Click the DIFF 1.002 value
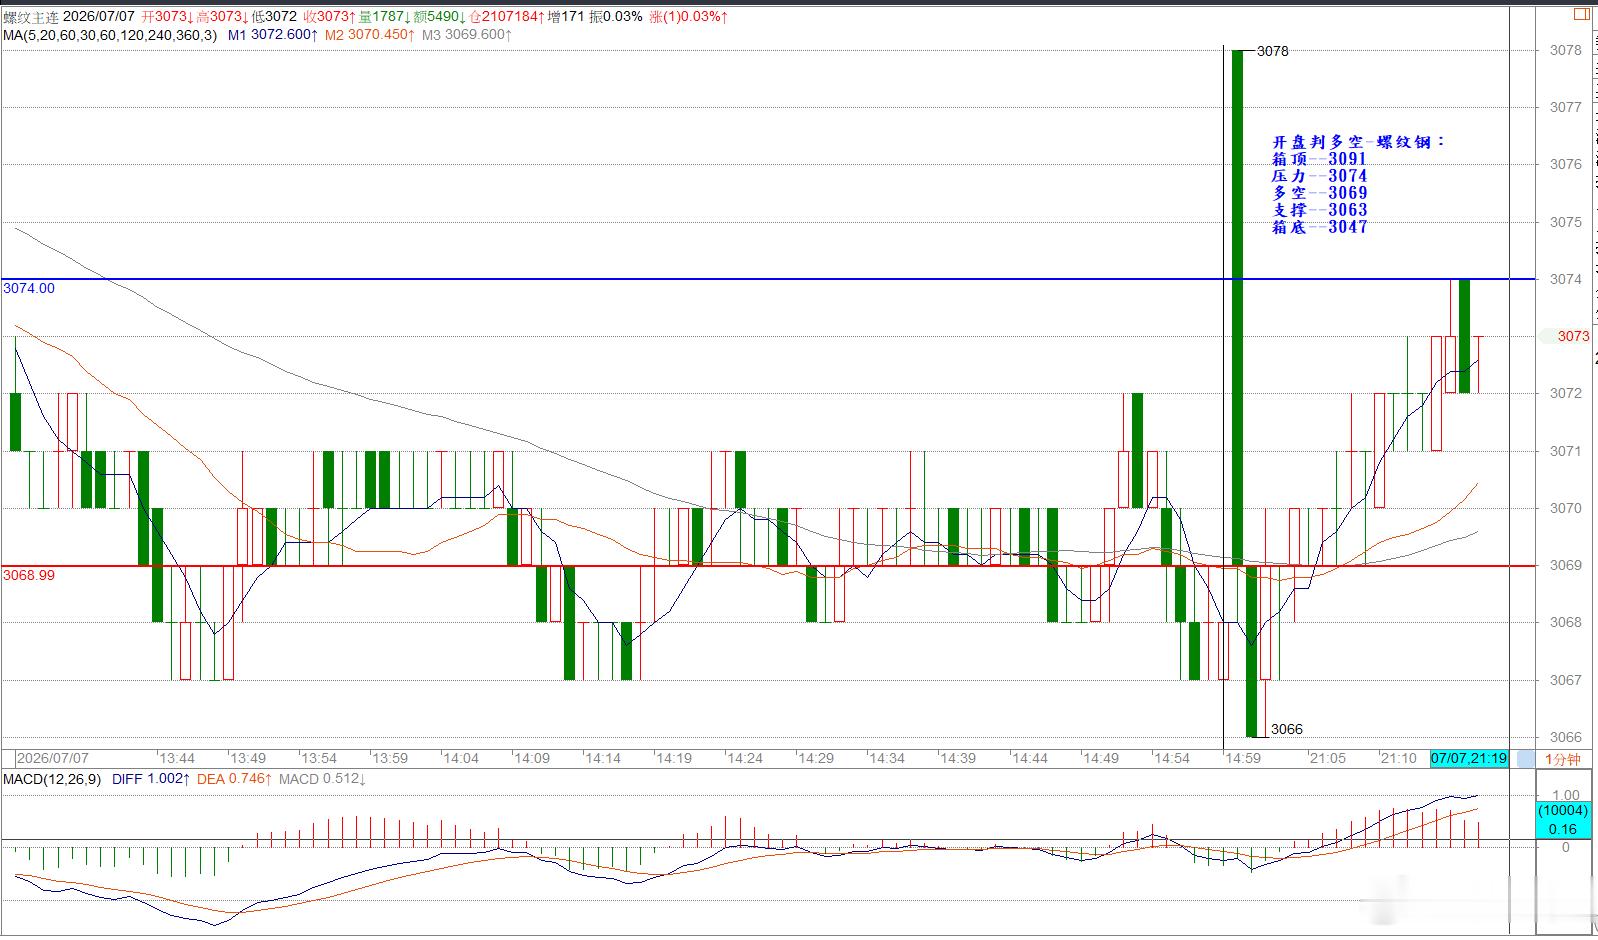 click(x=151, y=779)
